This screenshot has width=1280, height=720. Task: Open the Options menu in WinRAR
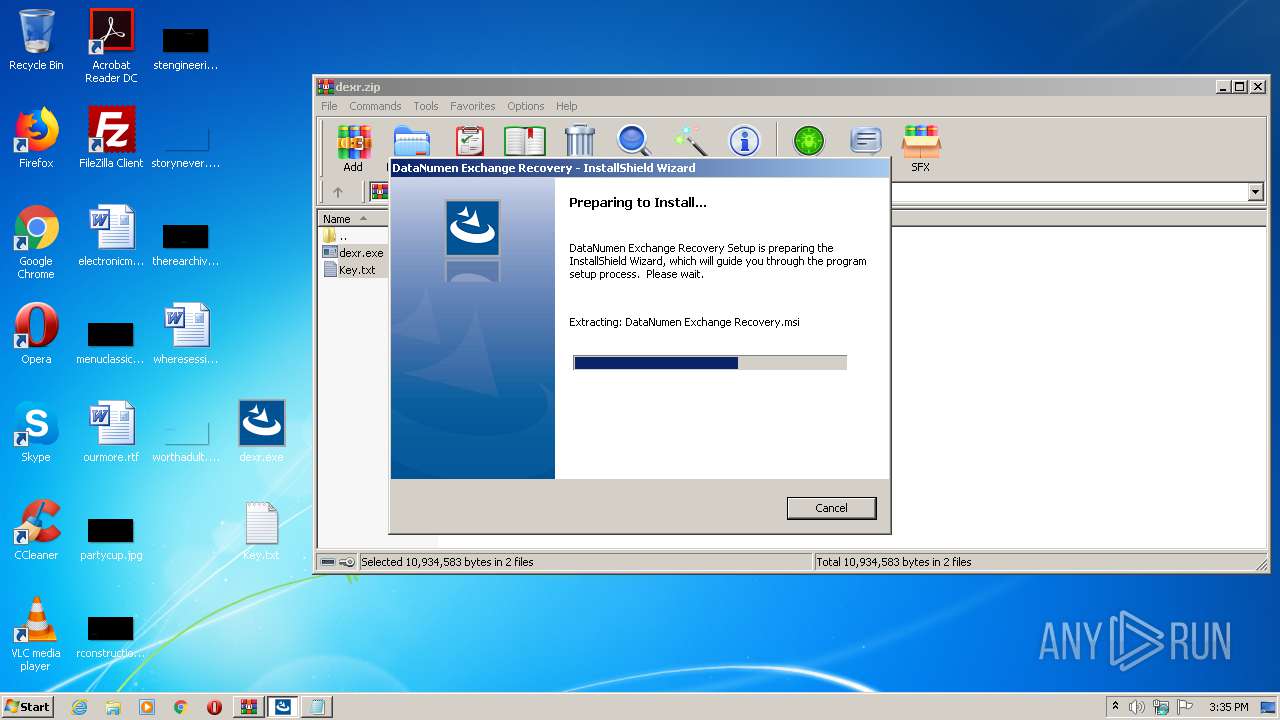pos(525,106)
